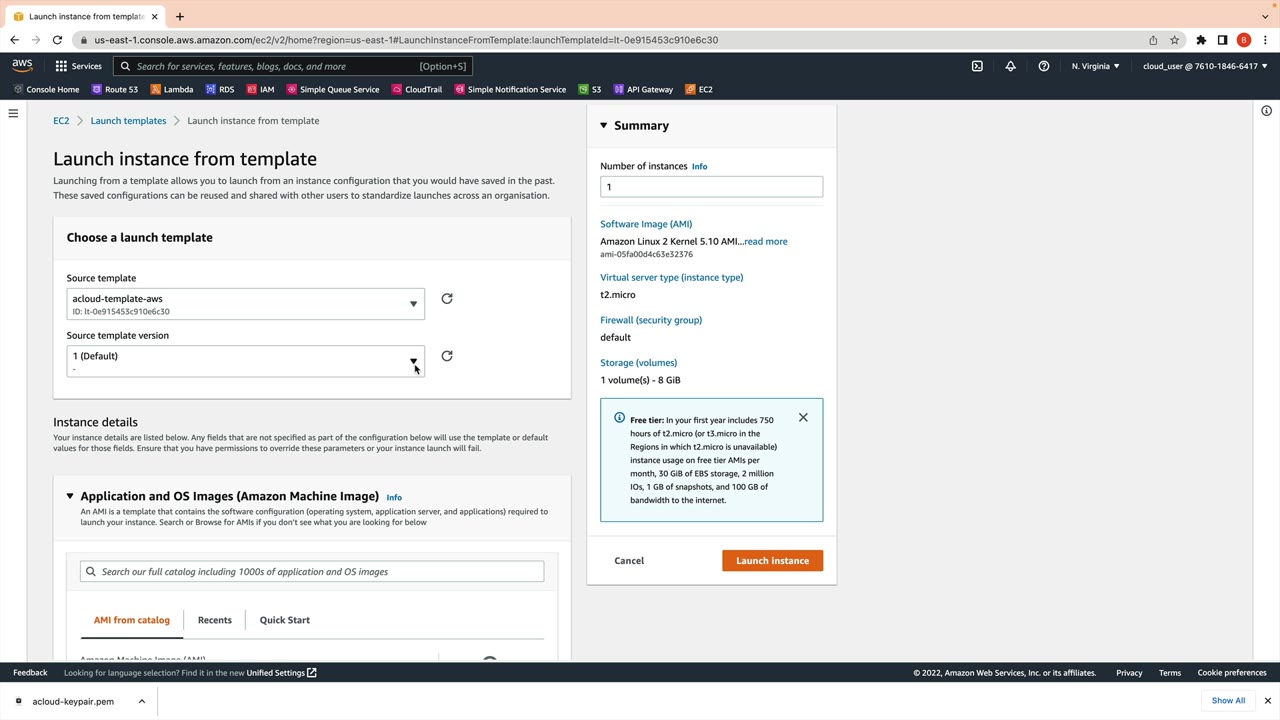Viewport: 1280px width, 720px height.
Task: Go to EC2 breadcrumb link
Action: [61, 121]
